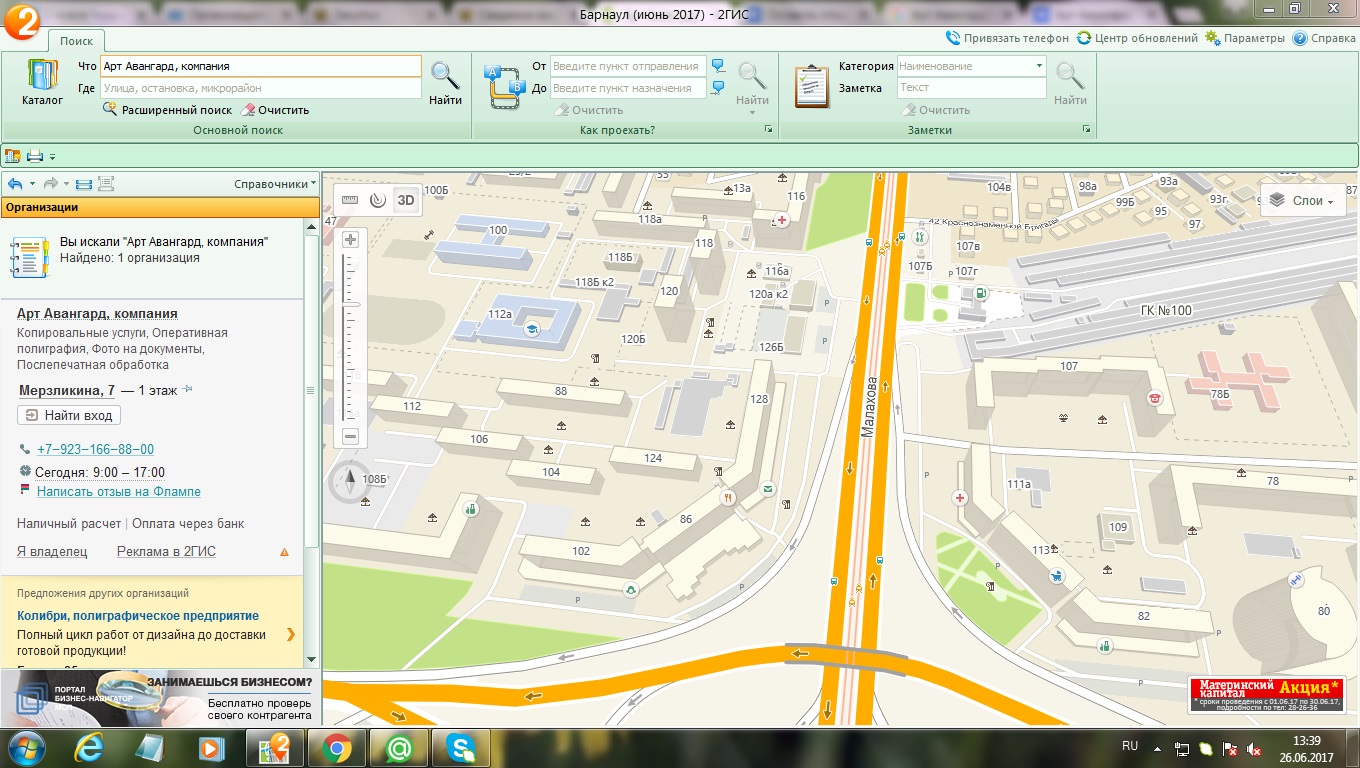The image size is (1360, 768).
Task: Click the buildings quick-access icon
Action: click(x=13, y=156)
